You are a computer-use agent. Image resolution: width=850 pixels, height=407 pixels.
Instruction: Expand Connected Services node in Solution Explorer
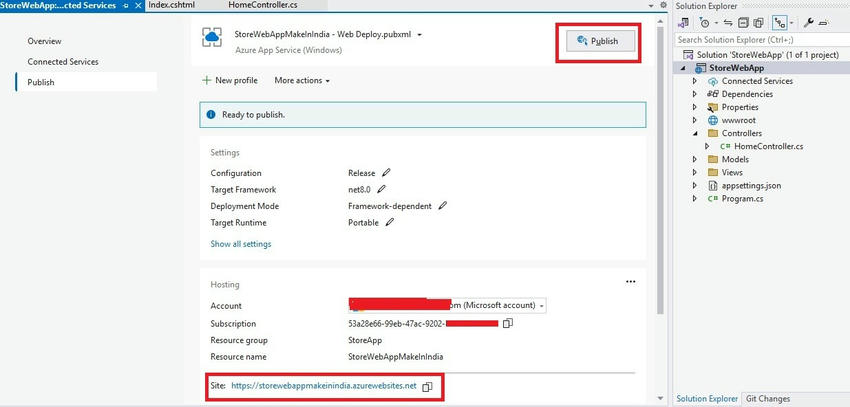coord(695,81)
